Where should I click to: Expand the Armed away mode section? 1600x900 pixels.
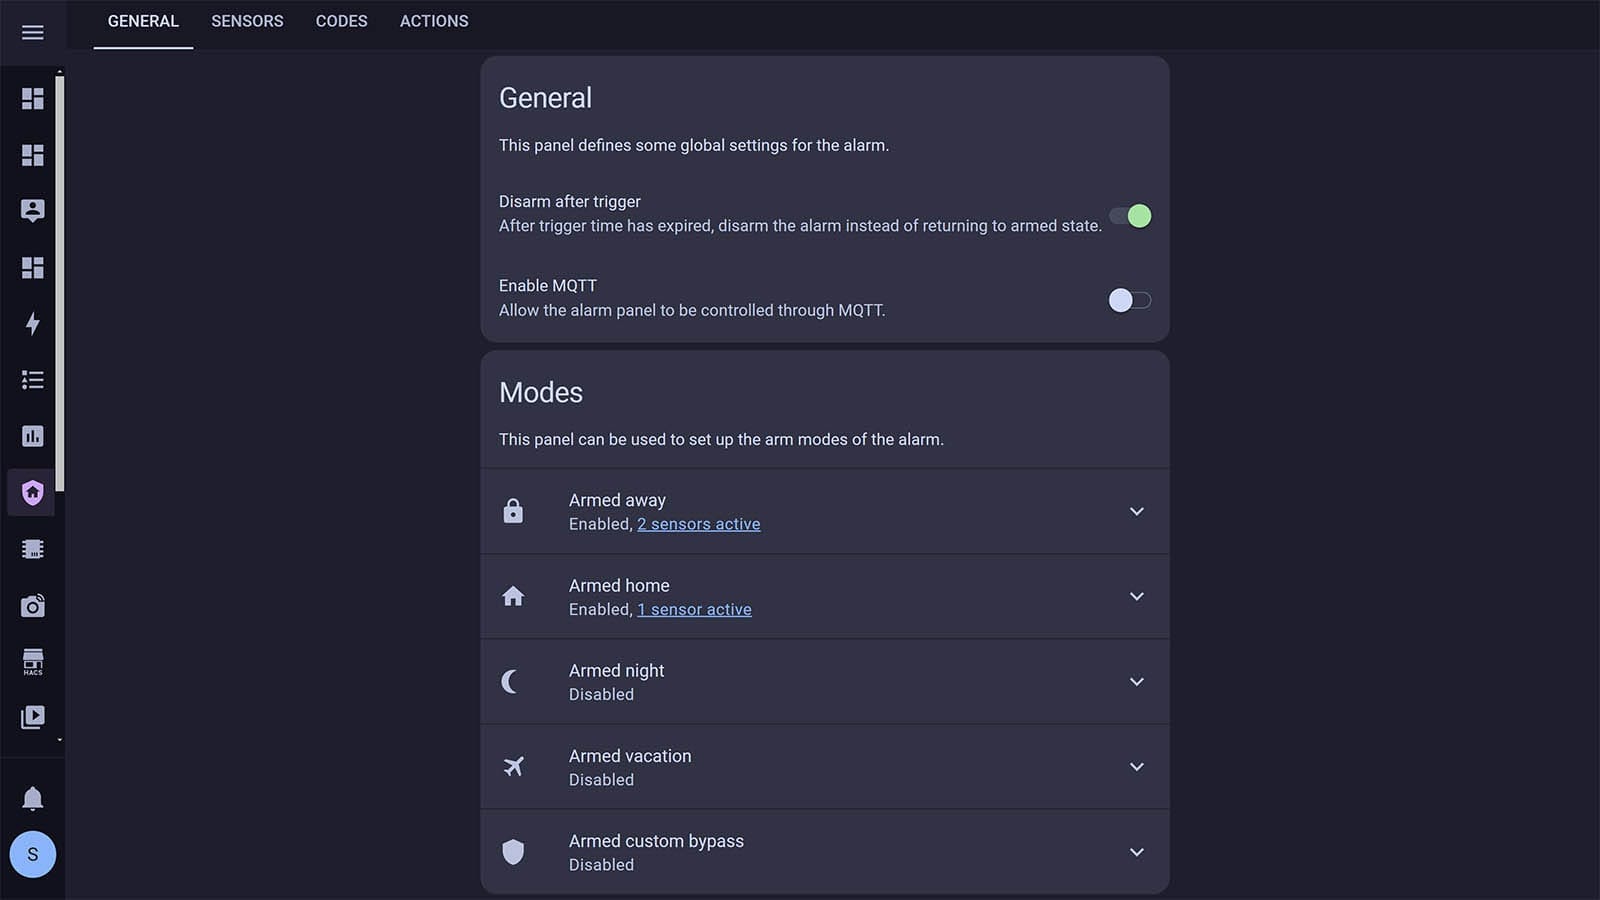[1137, 511]
